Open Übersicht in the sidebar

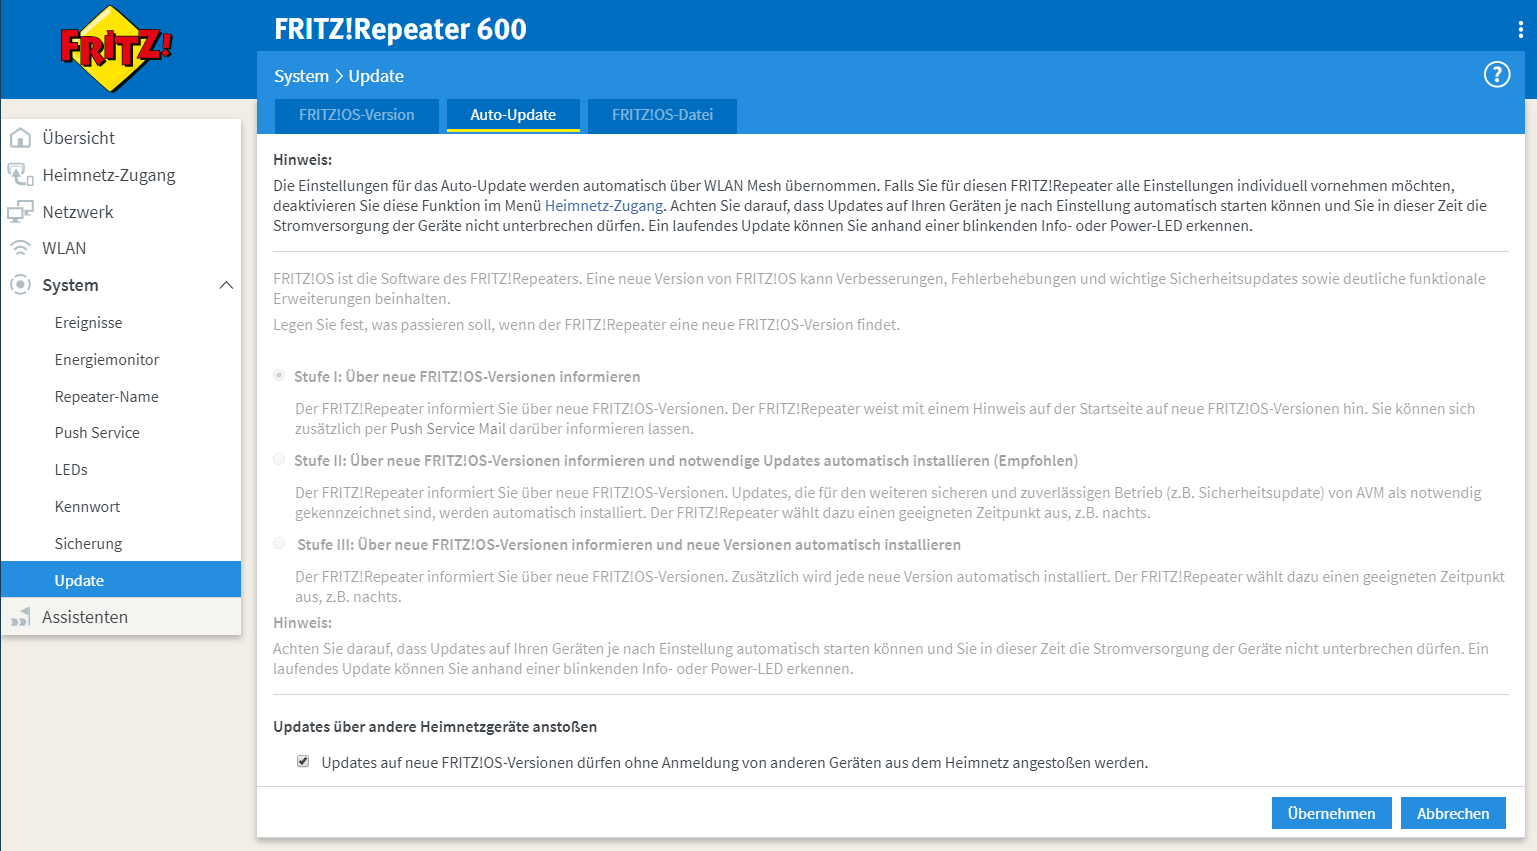pos(78,138)
